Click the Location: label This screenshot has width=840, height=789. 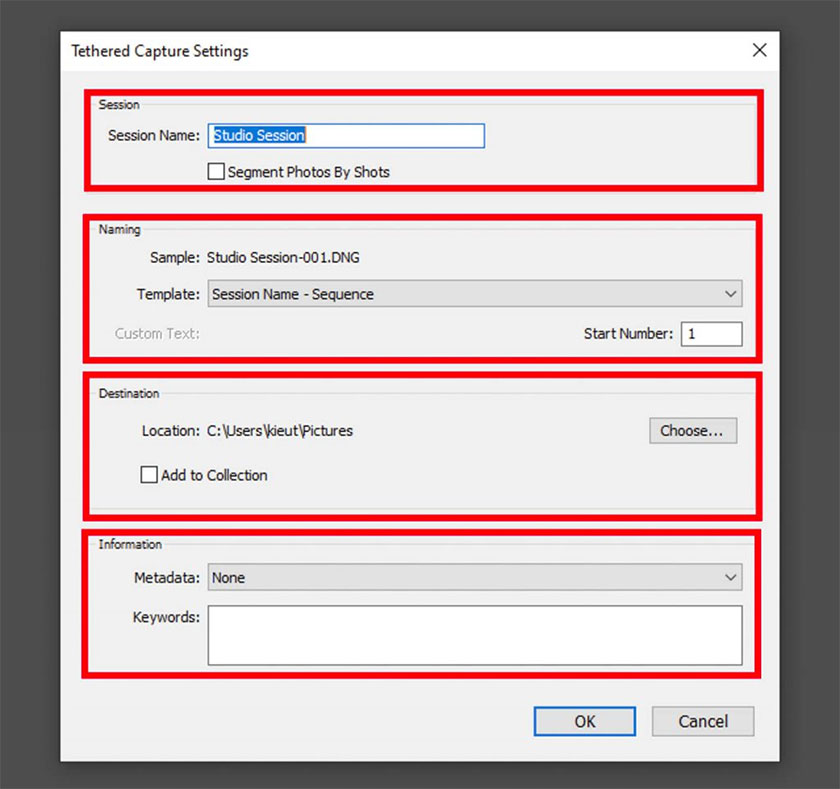tap(171, 431)
